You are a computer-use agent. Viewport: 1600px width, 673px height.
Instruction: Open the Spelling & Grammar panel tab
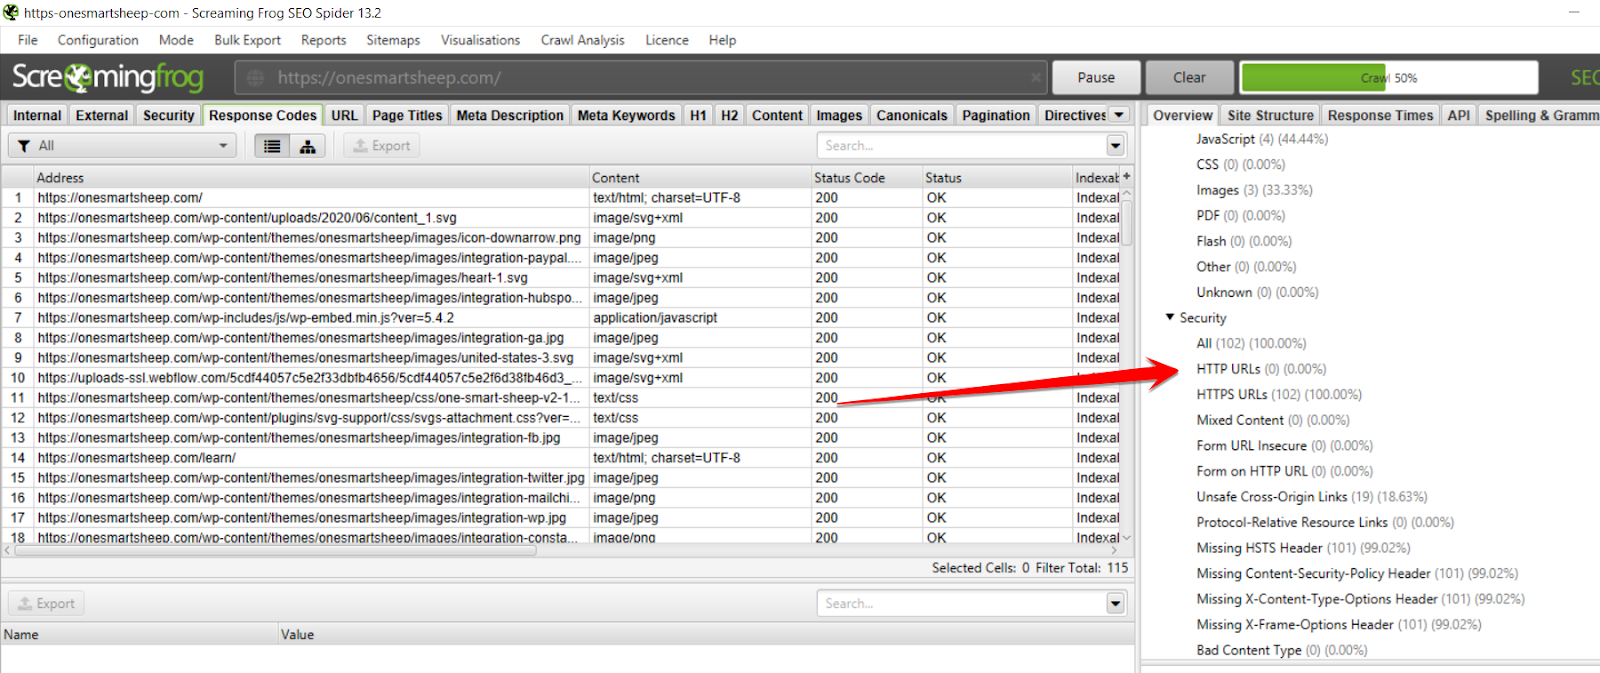click(1540, 115)
